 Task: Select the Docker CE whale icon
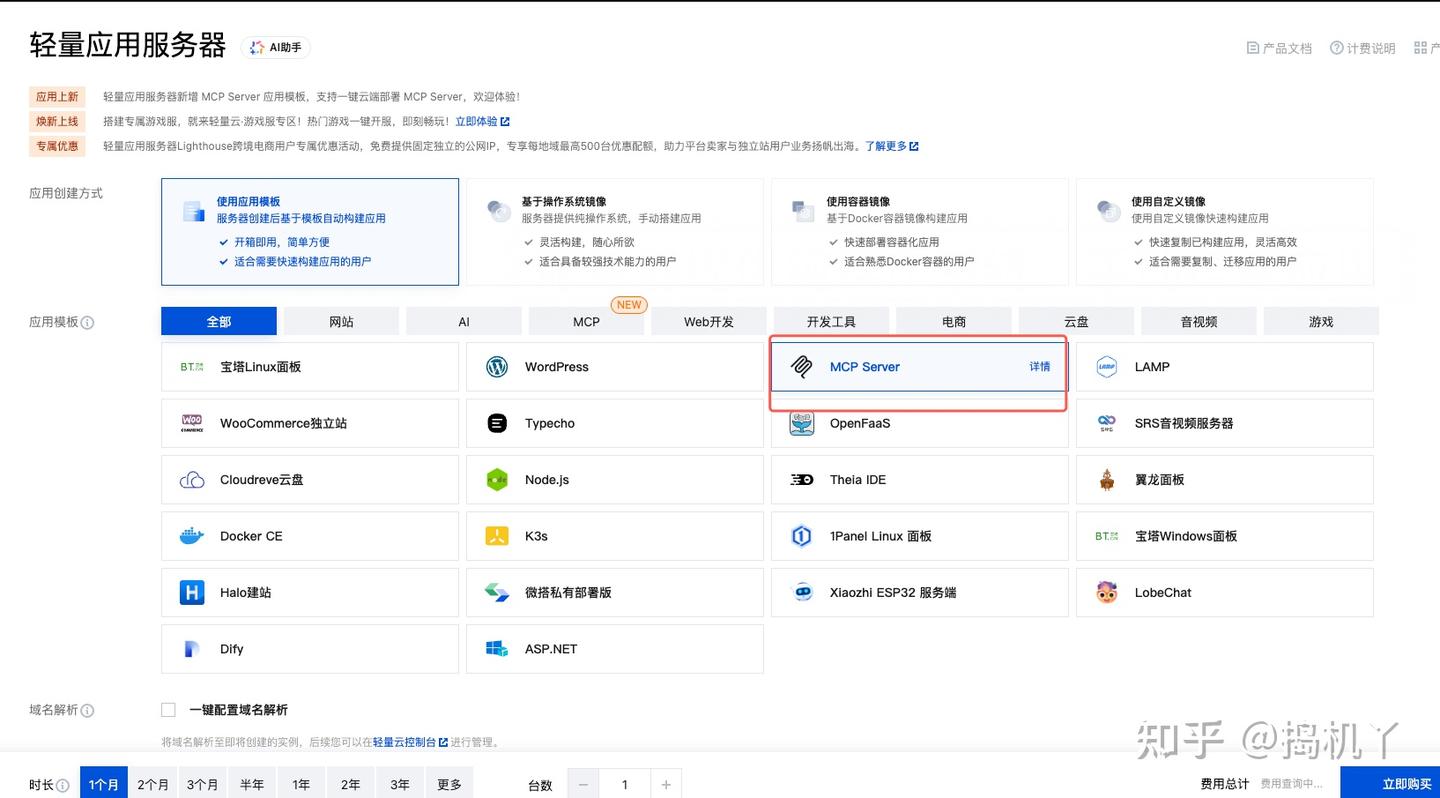[192, 536]
